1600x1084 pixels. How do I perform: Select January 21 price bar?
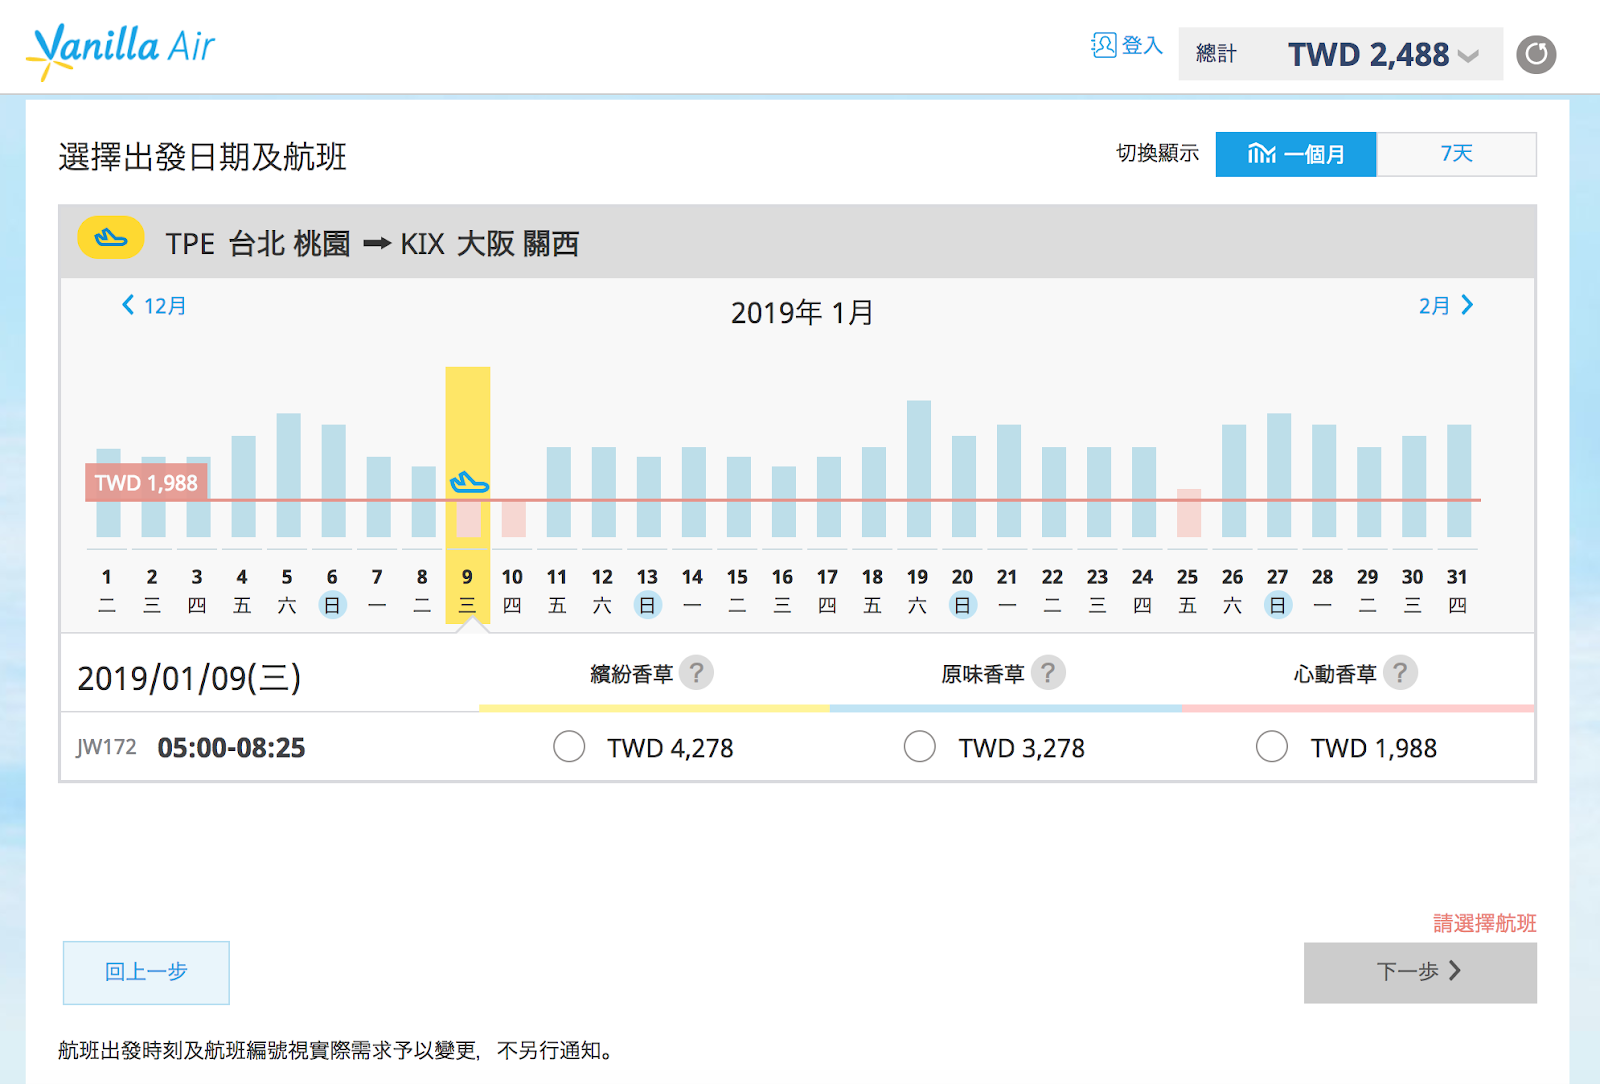click(1009, 481)
